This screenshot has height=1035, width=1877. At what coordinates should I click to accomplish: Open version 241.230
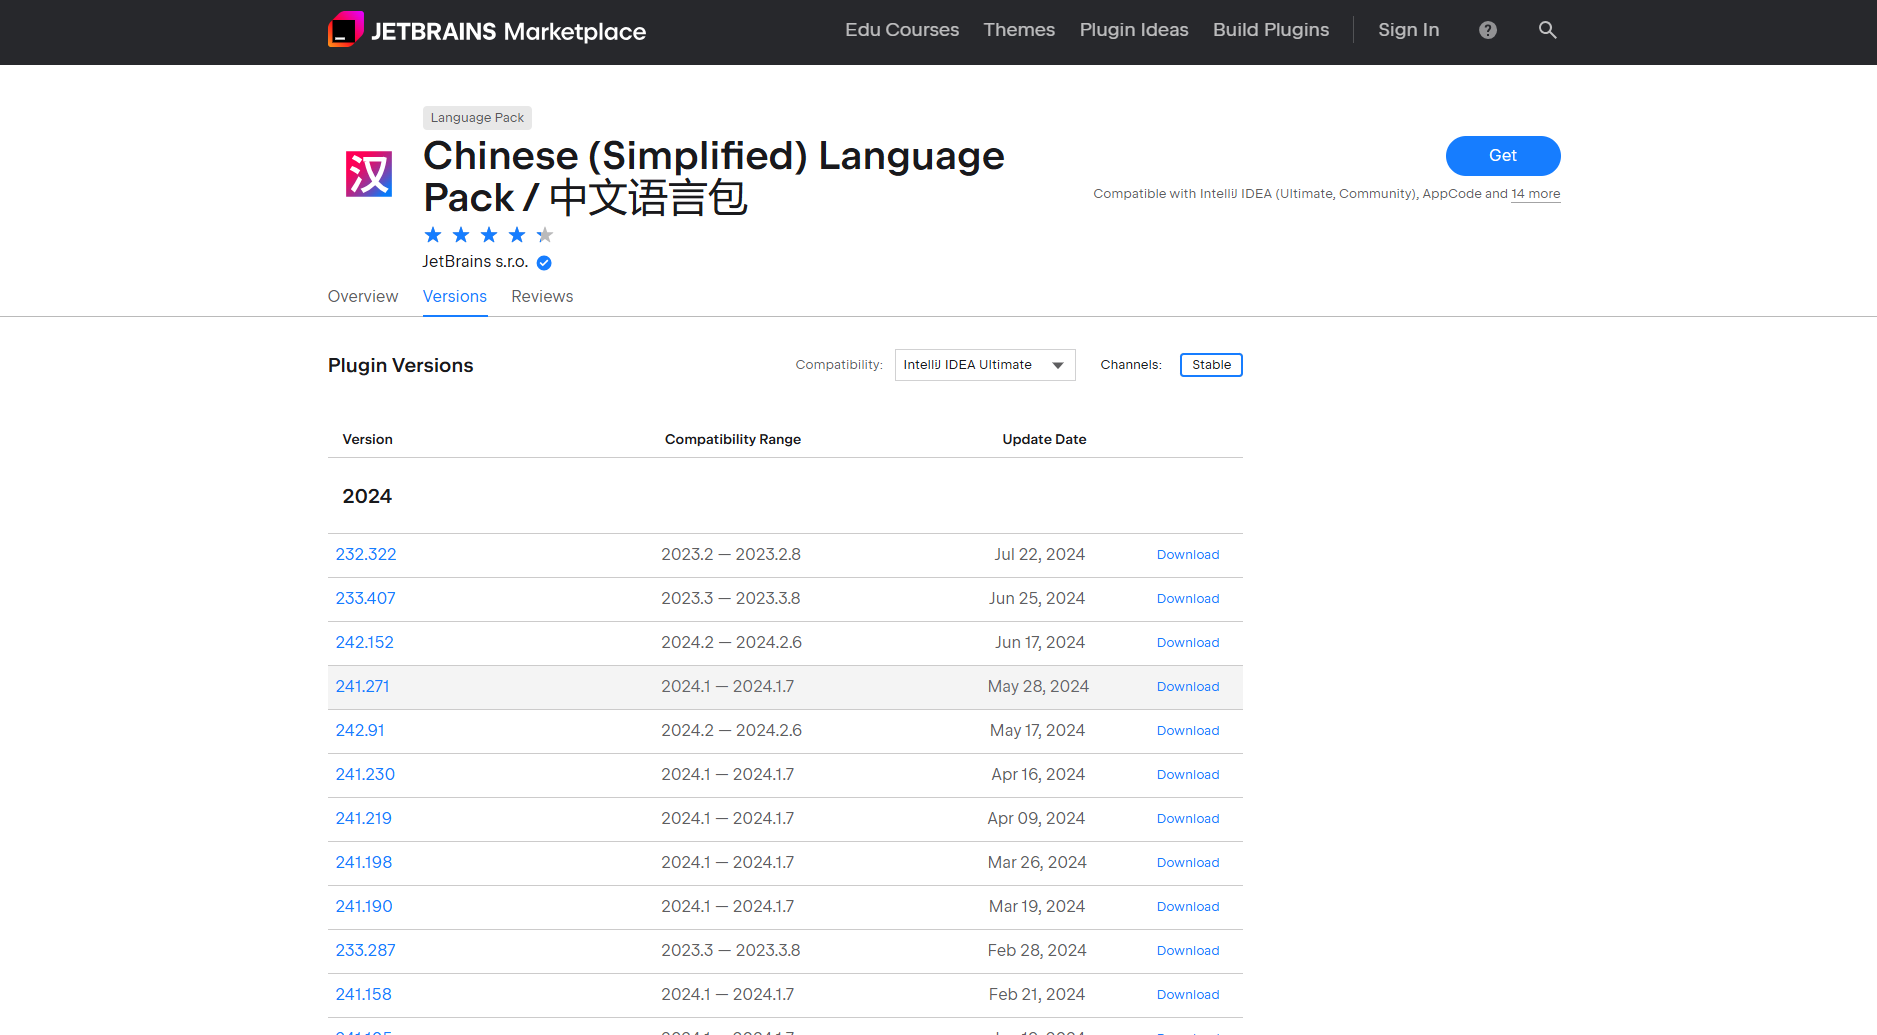[365, 775]
